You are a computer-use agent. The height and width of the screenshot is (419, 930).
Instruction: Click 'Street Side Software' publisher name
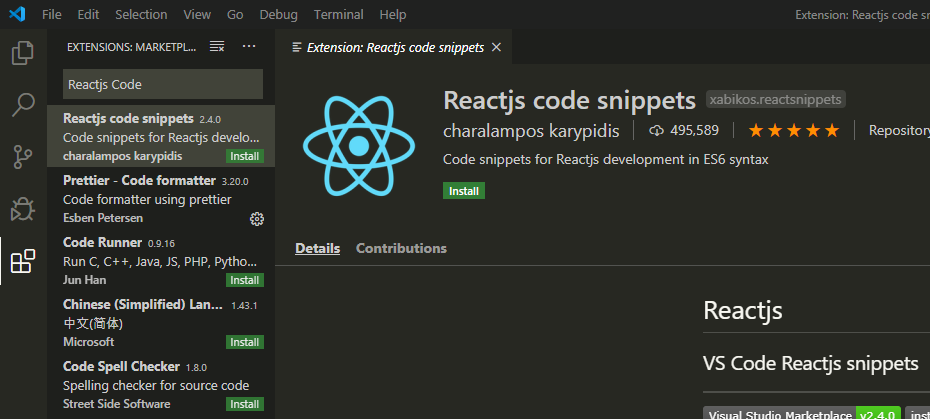(x=116, y=404)
